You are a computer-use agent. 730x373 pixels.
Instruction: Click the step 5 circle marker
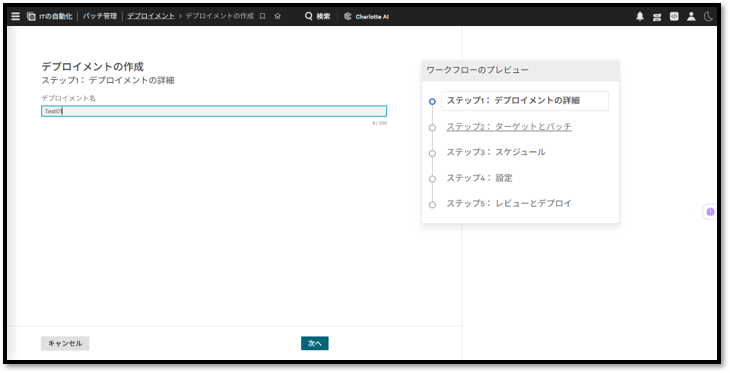pyautogui.click(x=432, y=204)
